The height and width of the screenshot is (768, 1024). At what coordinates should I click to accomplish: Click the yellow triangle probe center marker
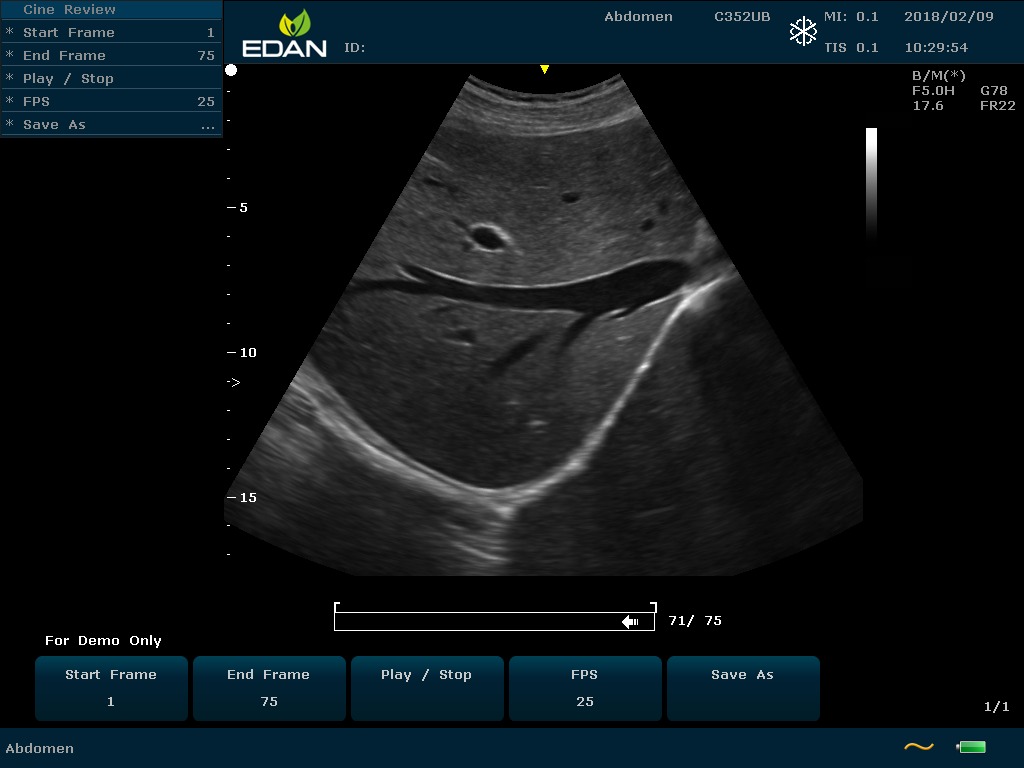(x=544, y=69)
